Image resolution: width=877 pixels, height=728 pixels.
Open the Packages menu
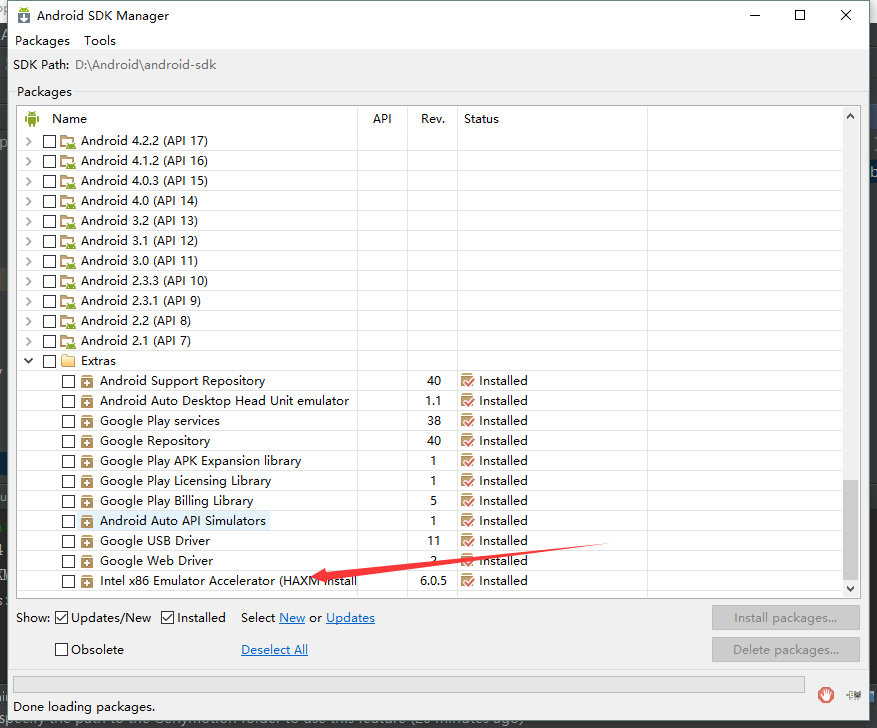coord(43,41)
